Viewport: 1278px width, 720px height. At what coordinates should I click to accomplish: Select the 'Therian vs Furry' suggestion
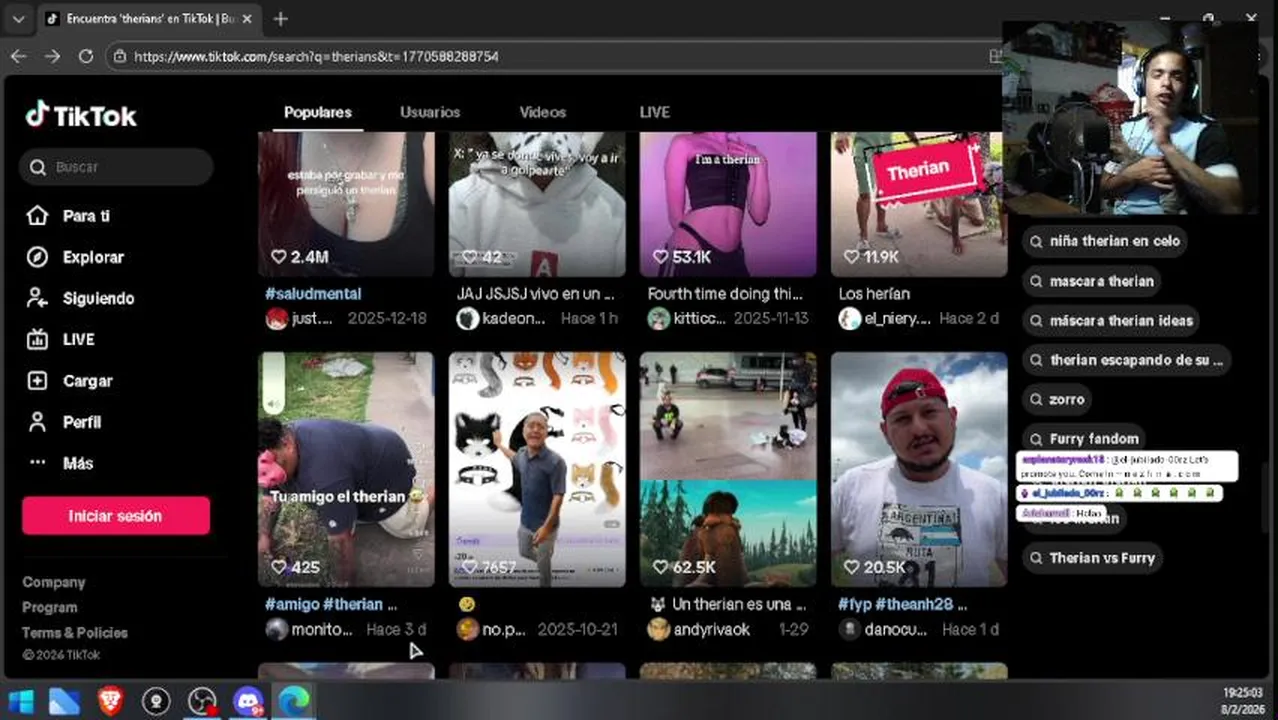[x=1093, y=558]
